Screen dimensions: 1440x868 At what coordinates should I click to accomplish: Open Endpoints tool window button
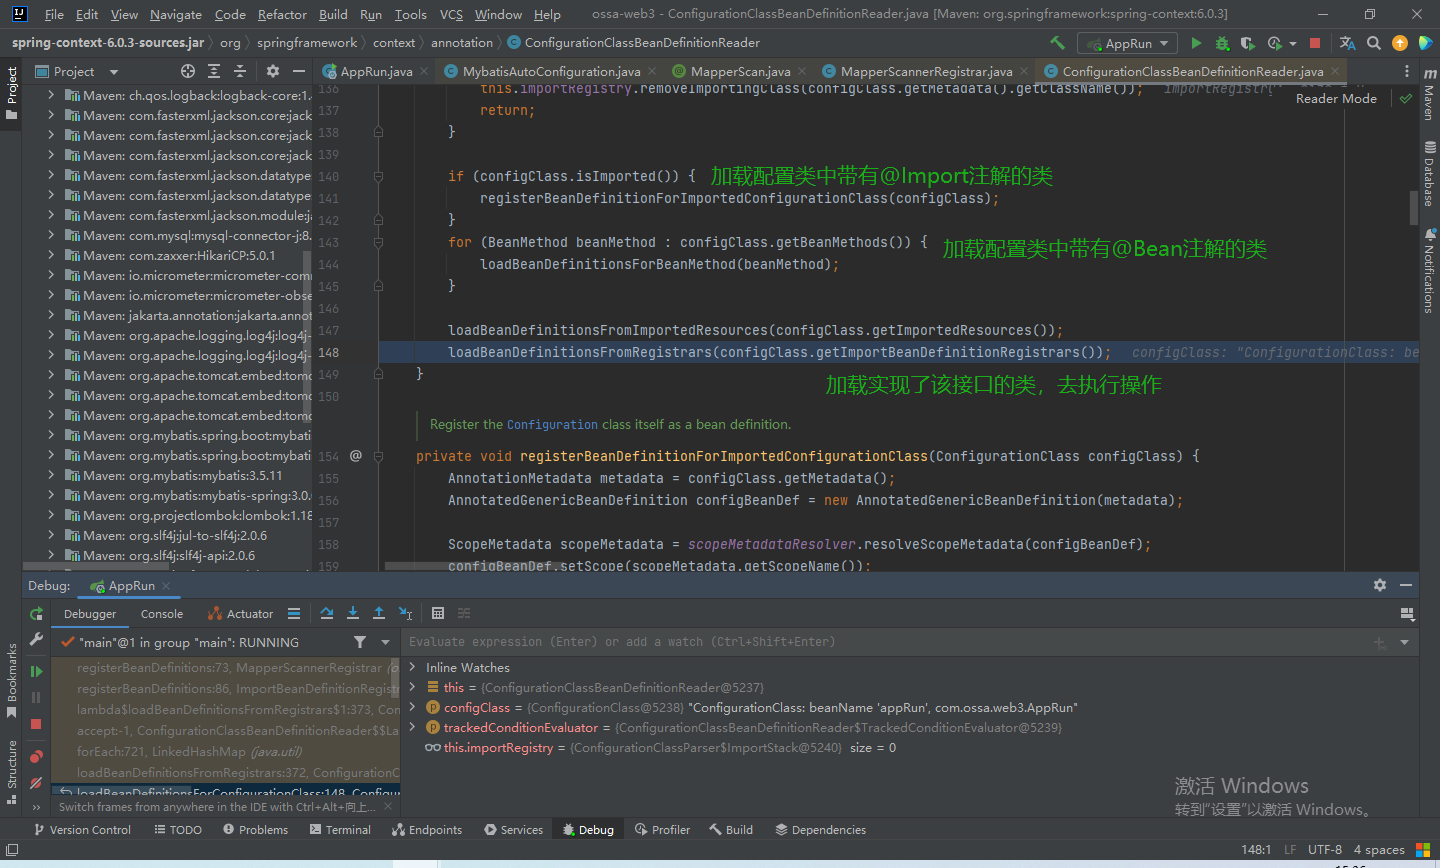(427, 830)
